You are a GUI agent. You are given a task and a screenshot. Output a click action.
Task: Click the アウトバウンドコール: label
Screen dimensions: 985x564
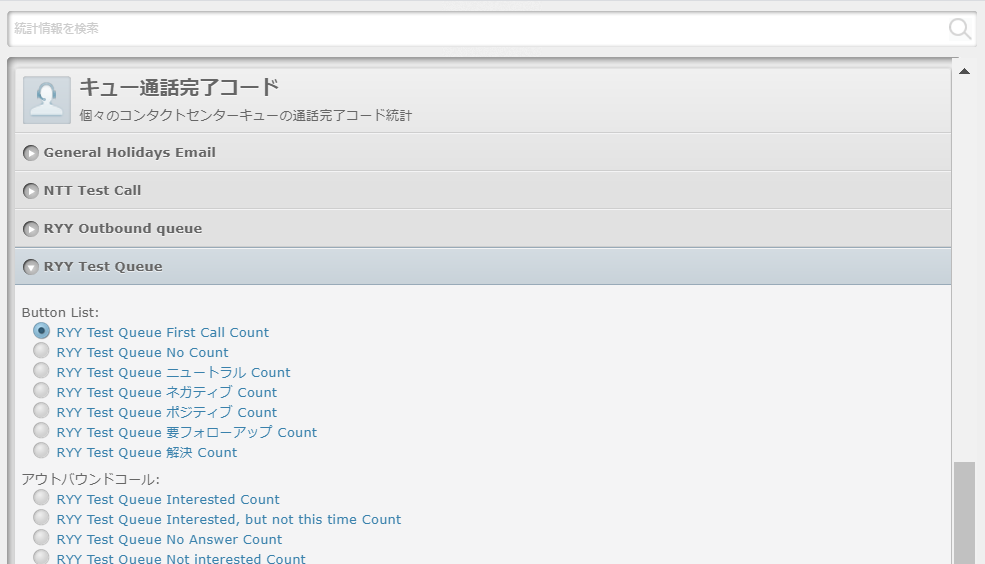(x=90, y=479)
